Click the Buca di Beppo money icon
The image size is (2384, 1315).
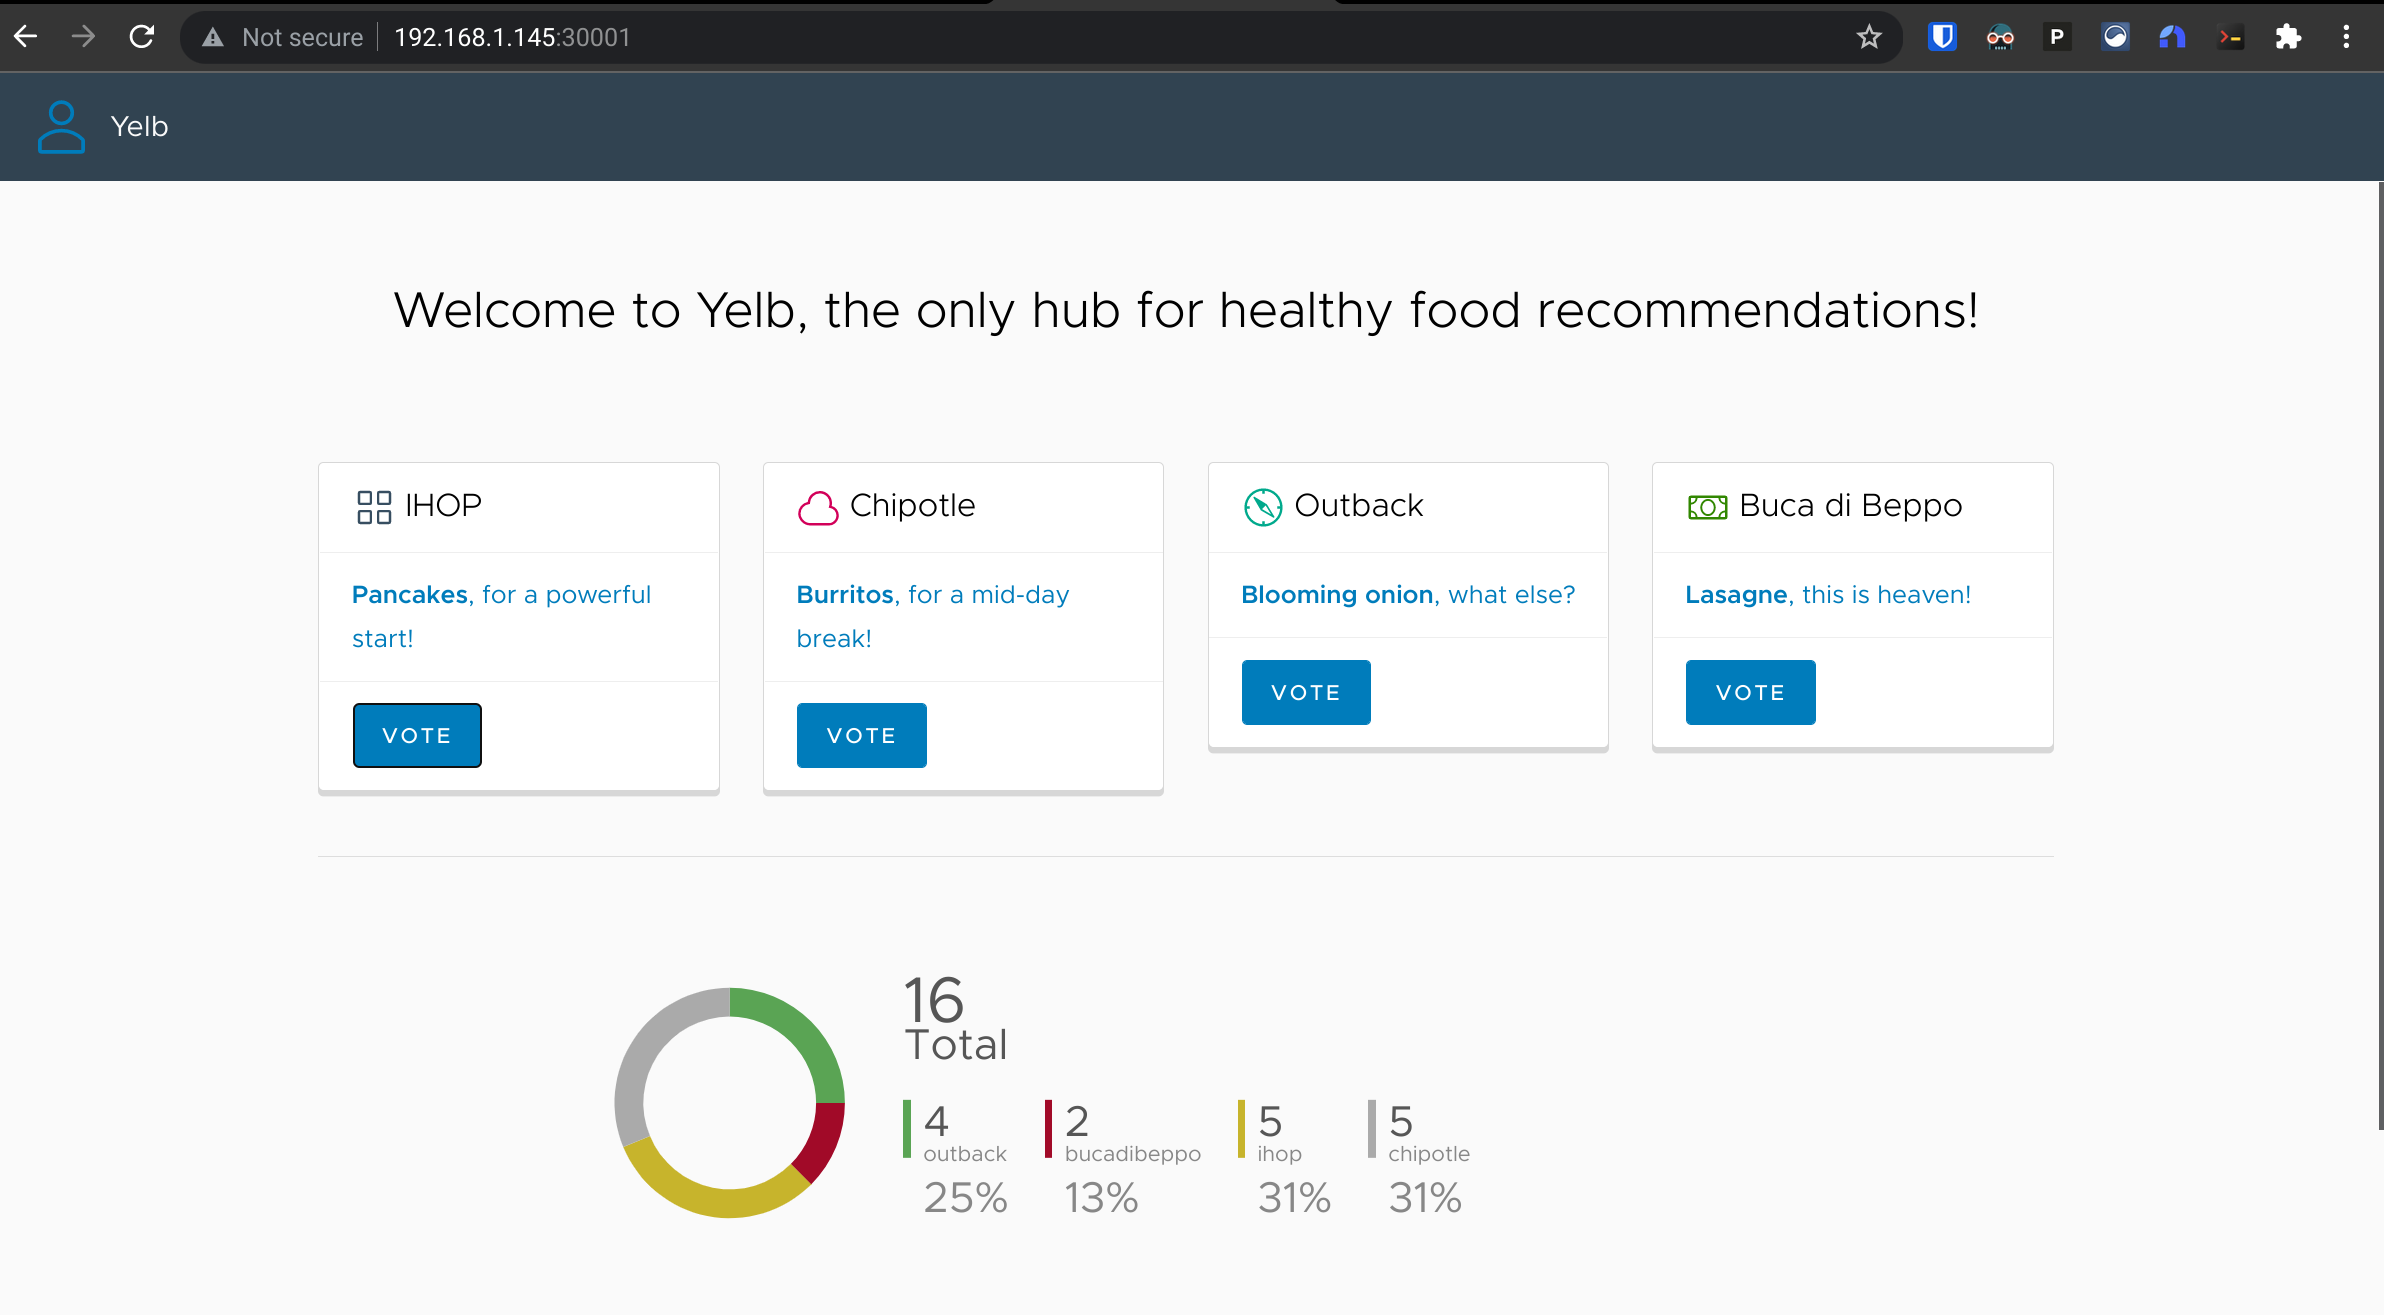[1707, 508]
